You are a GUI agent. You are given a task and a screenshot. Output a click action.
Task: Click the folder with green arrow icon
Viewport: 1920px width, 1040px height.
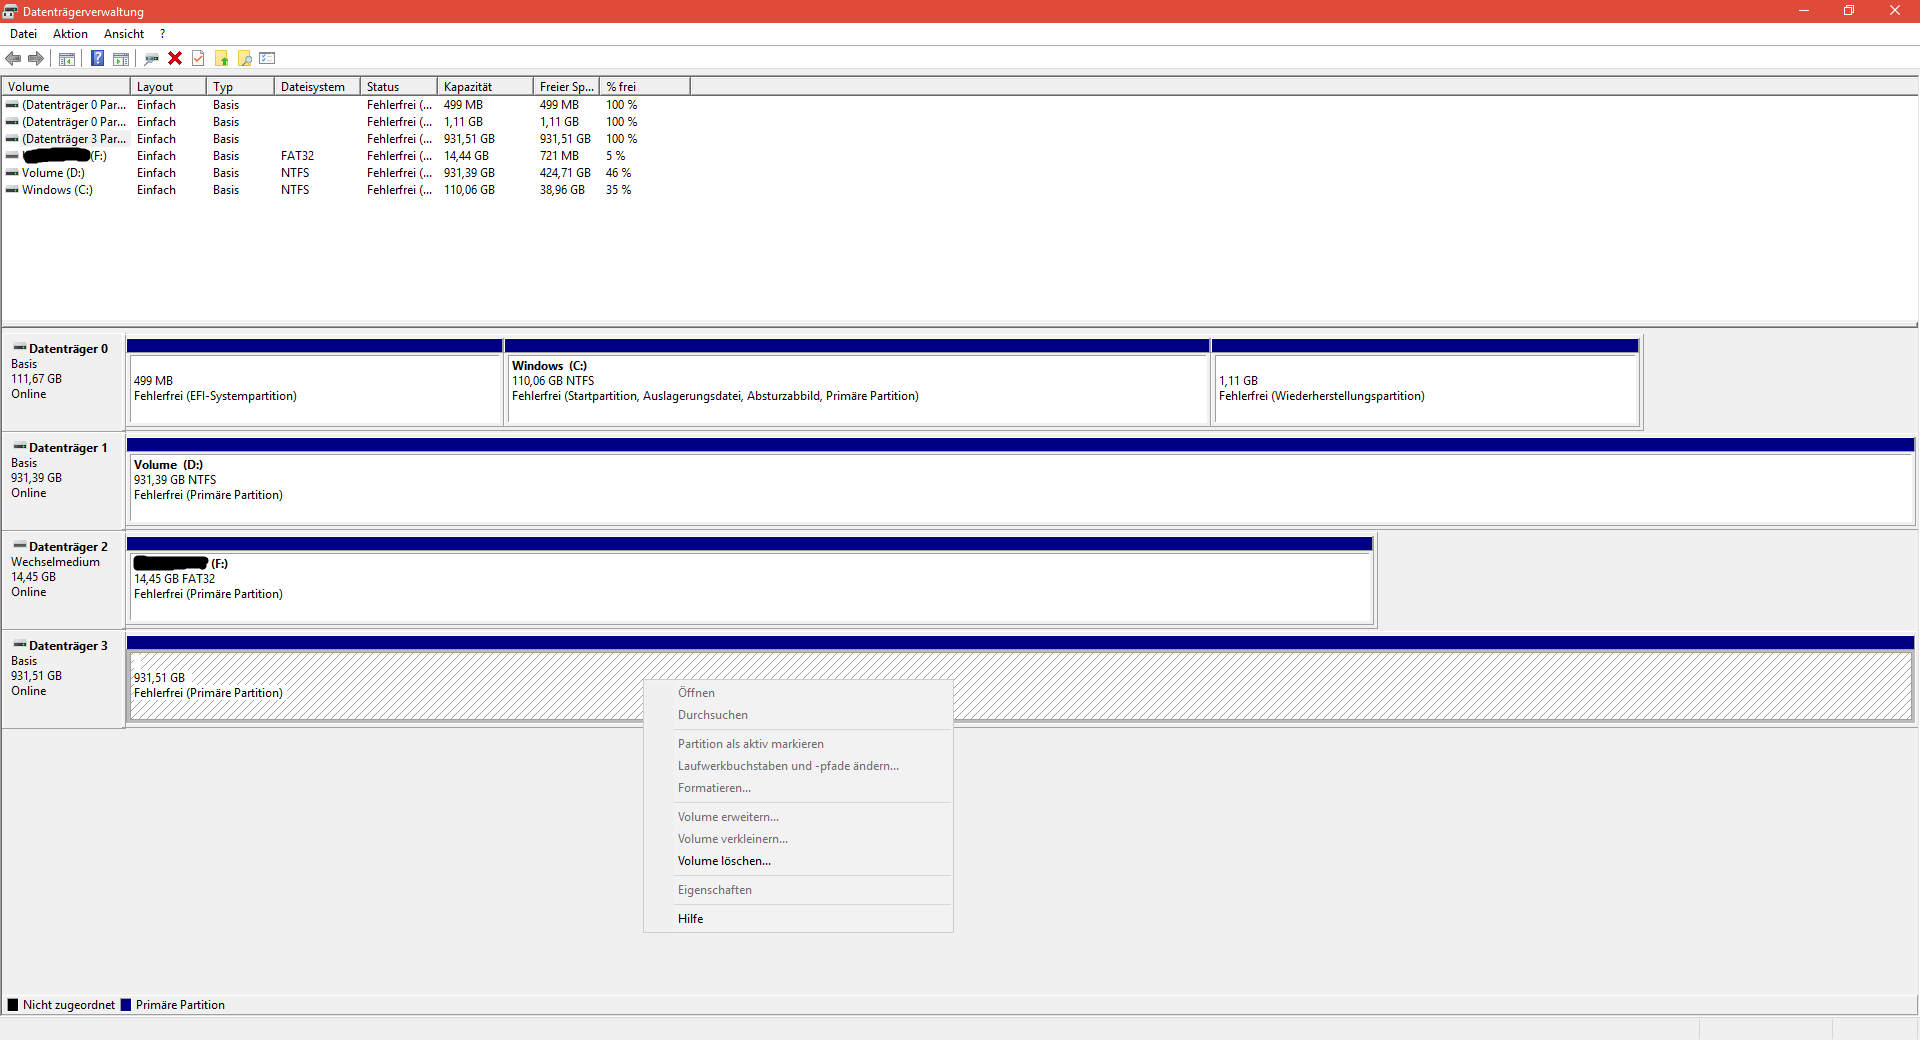[222, 58]
